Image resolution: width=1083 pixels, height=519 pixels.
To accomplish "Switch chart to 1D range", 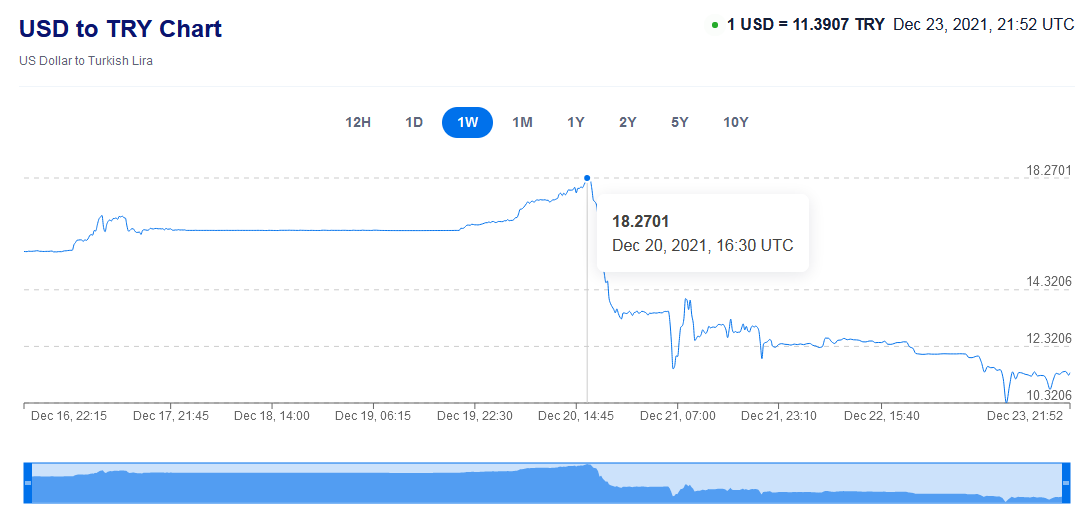I will [414, 122].
